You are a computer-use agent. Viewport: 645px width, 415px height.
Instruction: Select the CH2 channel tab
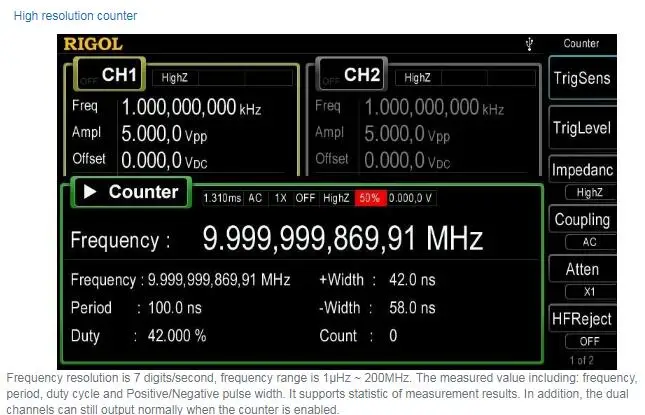[352, 74]
